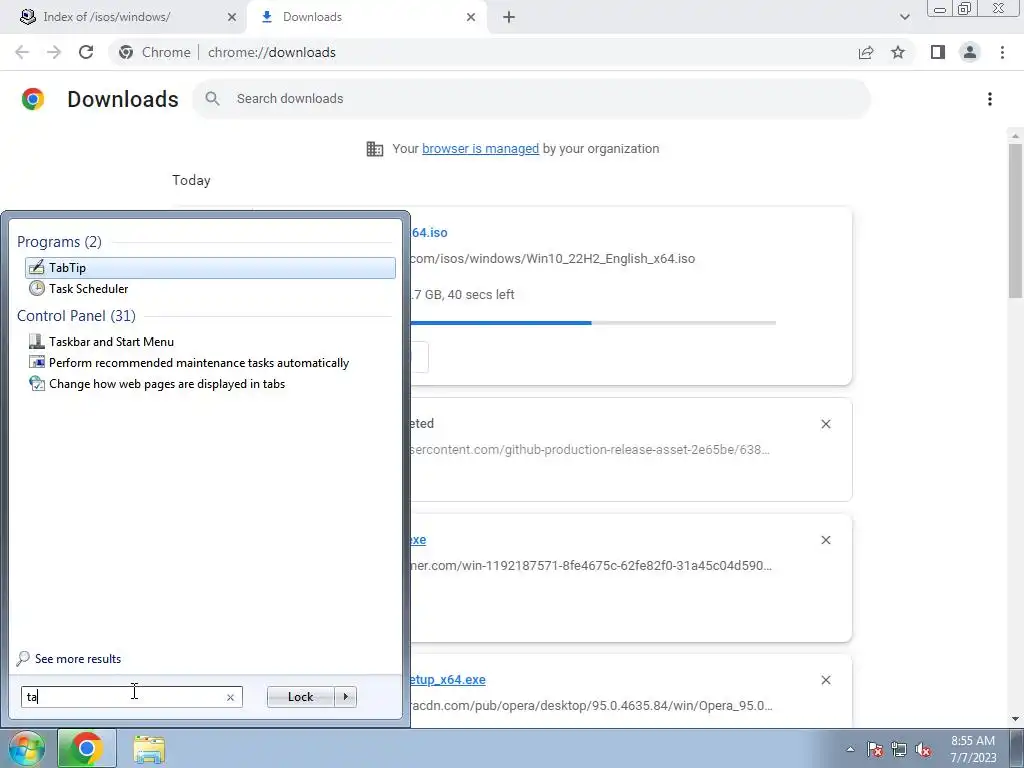This screenshot has width=1024, height=768.
Task: Go back in Chrome
Action: click(x=22, y=52)
